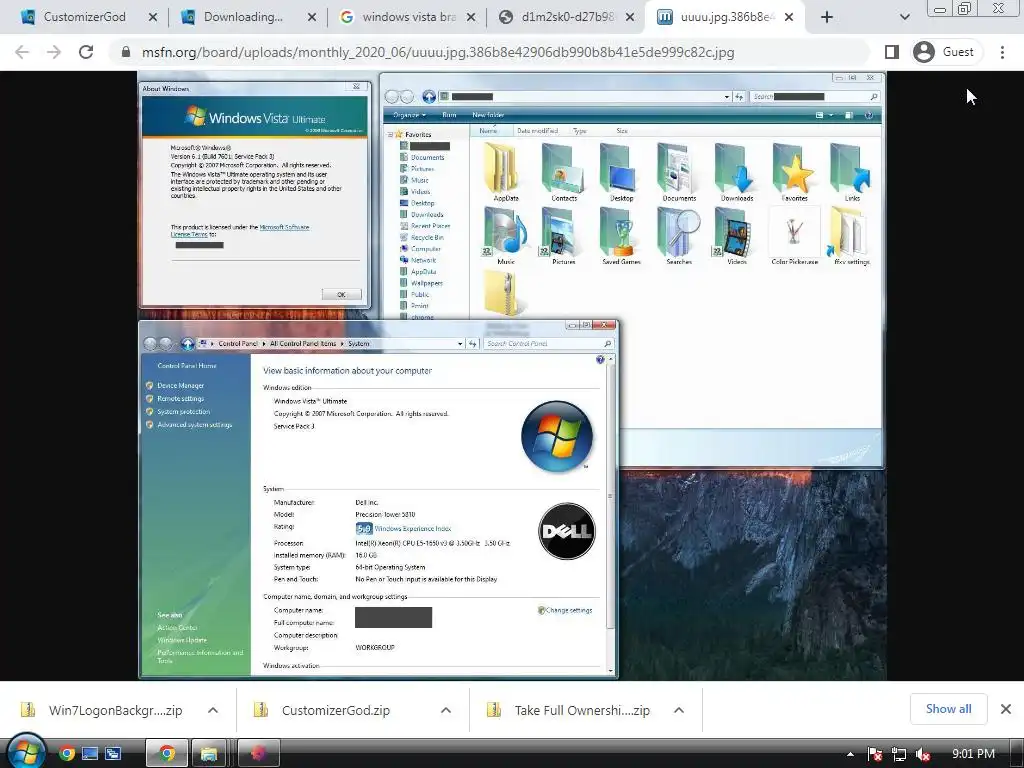Click the Contacts folder in the pictured Explorer
The height and width of the screenshot is (768, 1024).
click(564, 172)
